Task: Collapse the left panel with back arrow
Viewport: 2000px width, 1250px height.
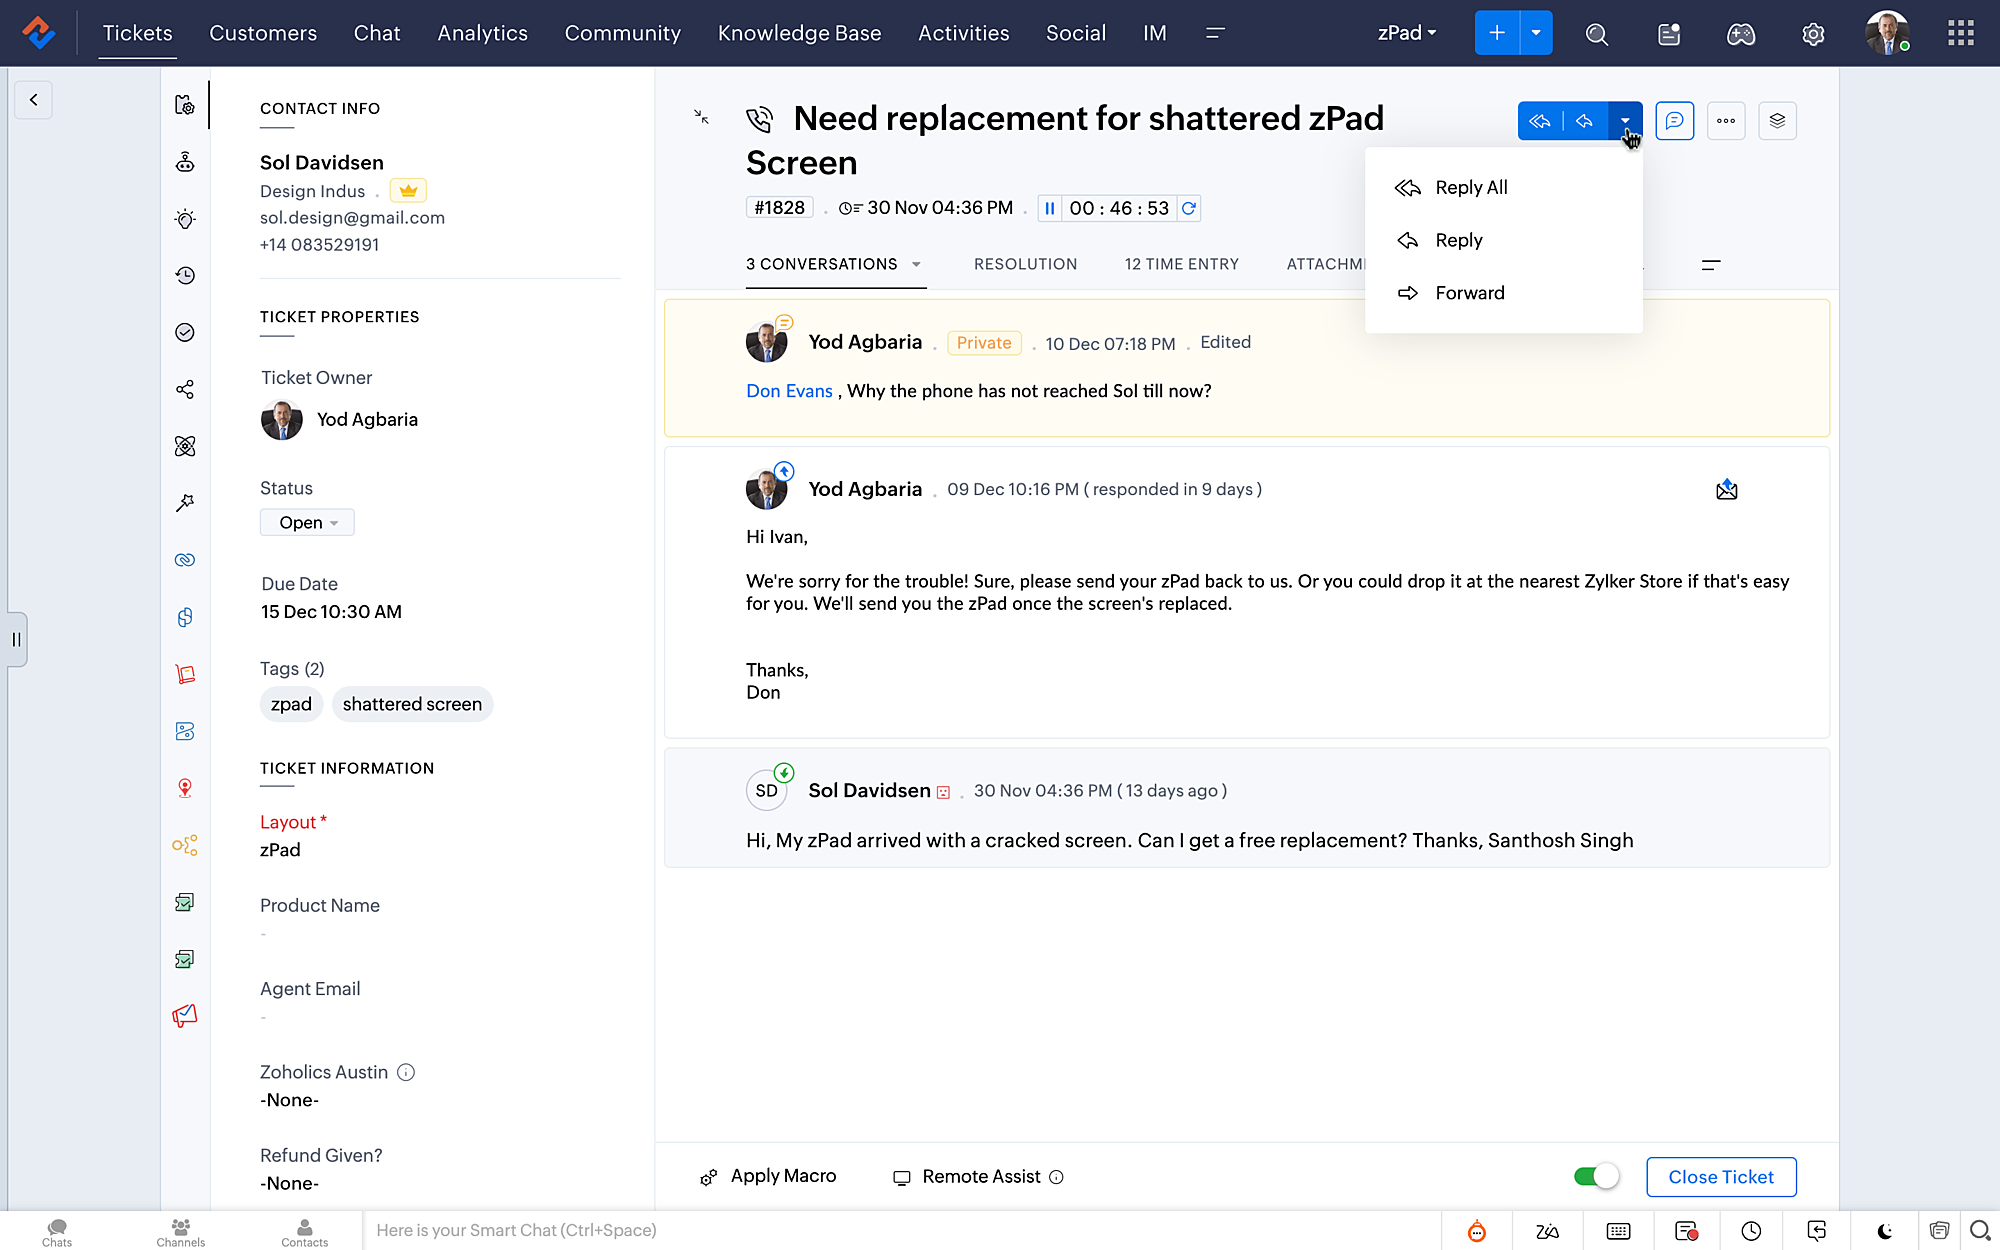Action: tap(34, 100)
